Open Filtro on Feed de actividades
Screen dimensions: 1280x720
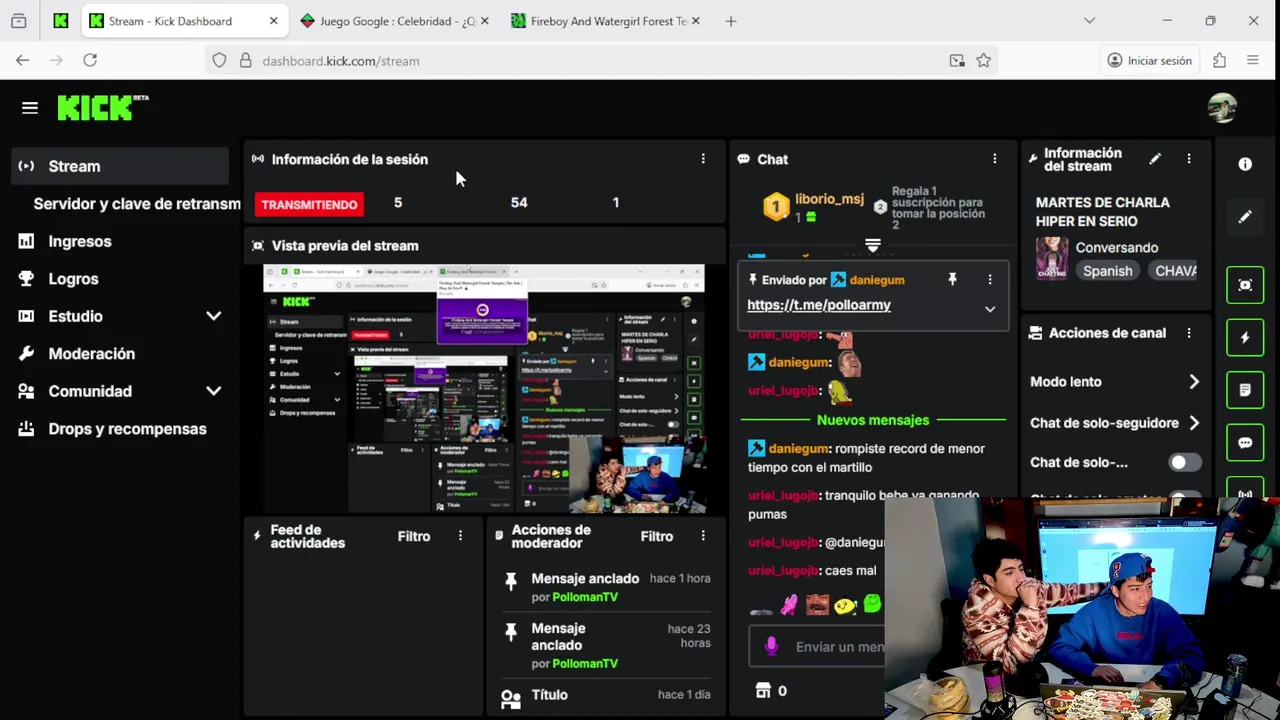(414, 536)
